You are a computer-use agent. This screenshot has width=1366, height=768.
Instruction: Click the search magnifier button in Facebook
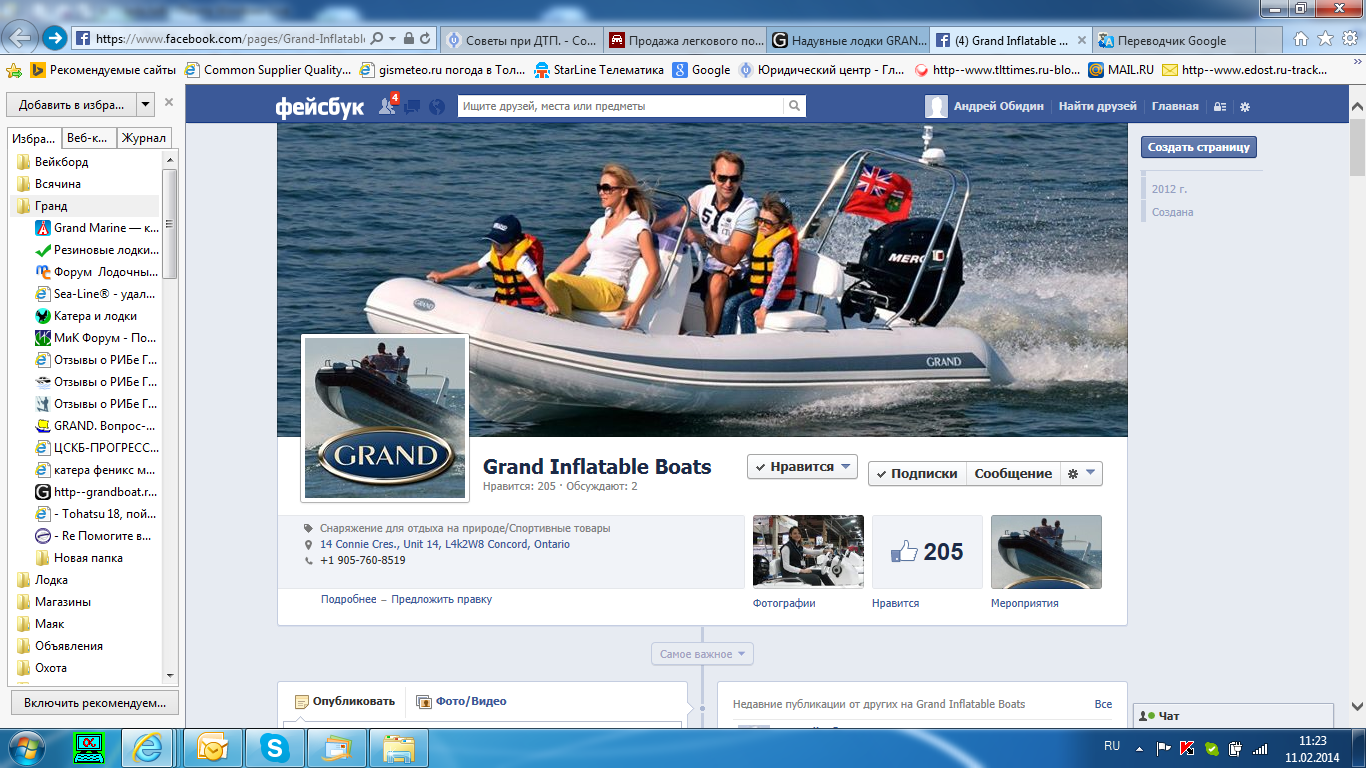tap(794, 106)
